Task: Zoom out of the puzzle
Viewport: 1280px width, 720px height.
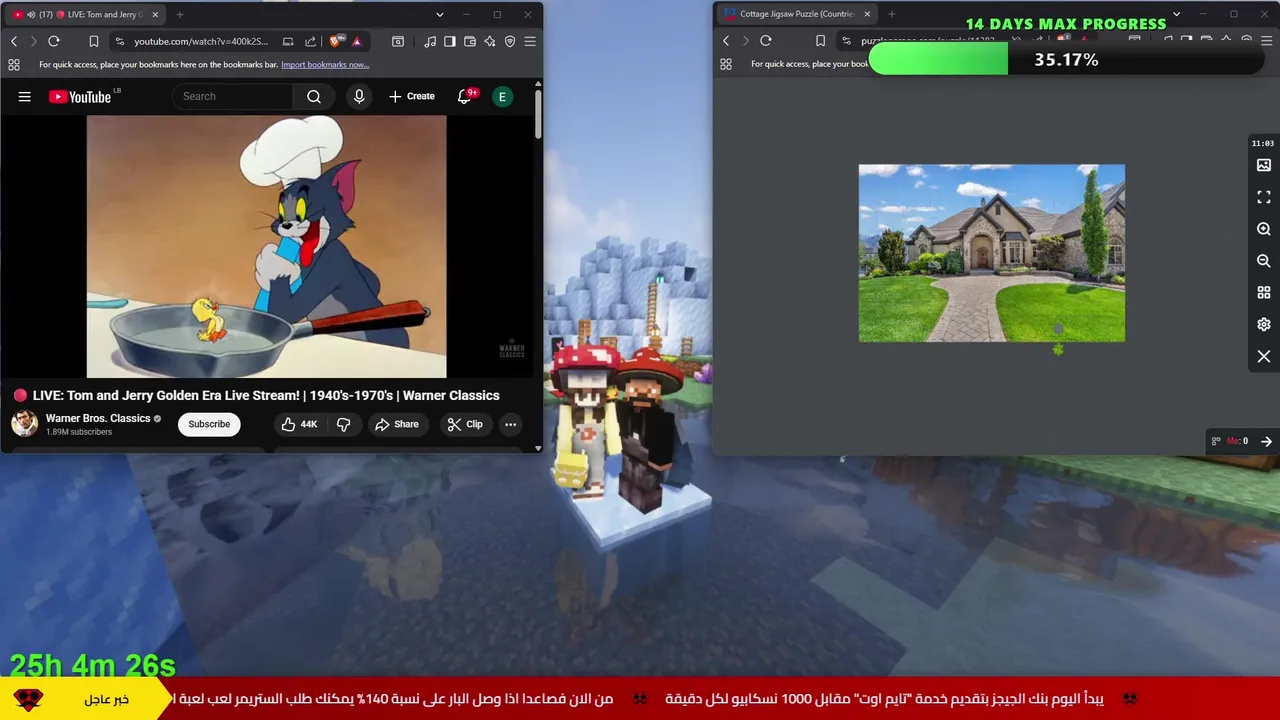Action: click(1264, 261)
